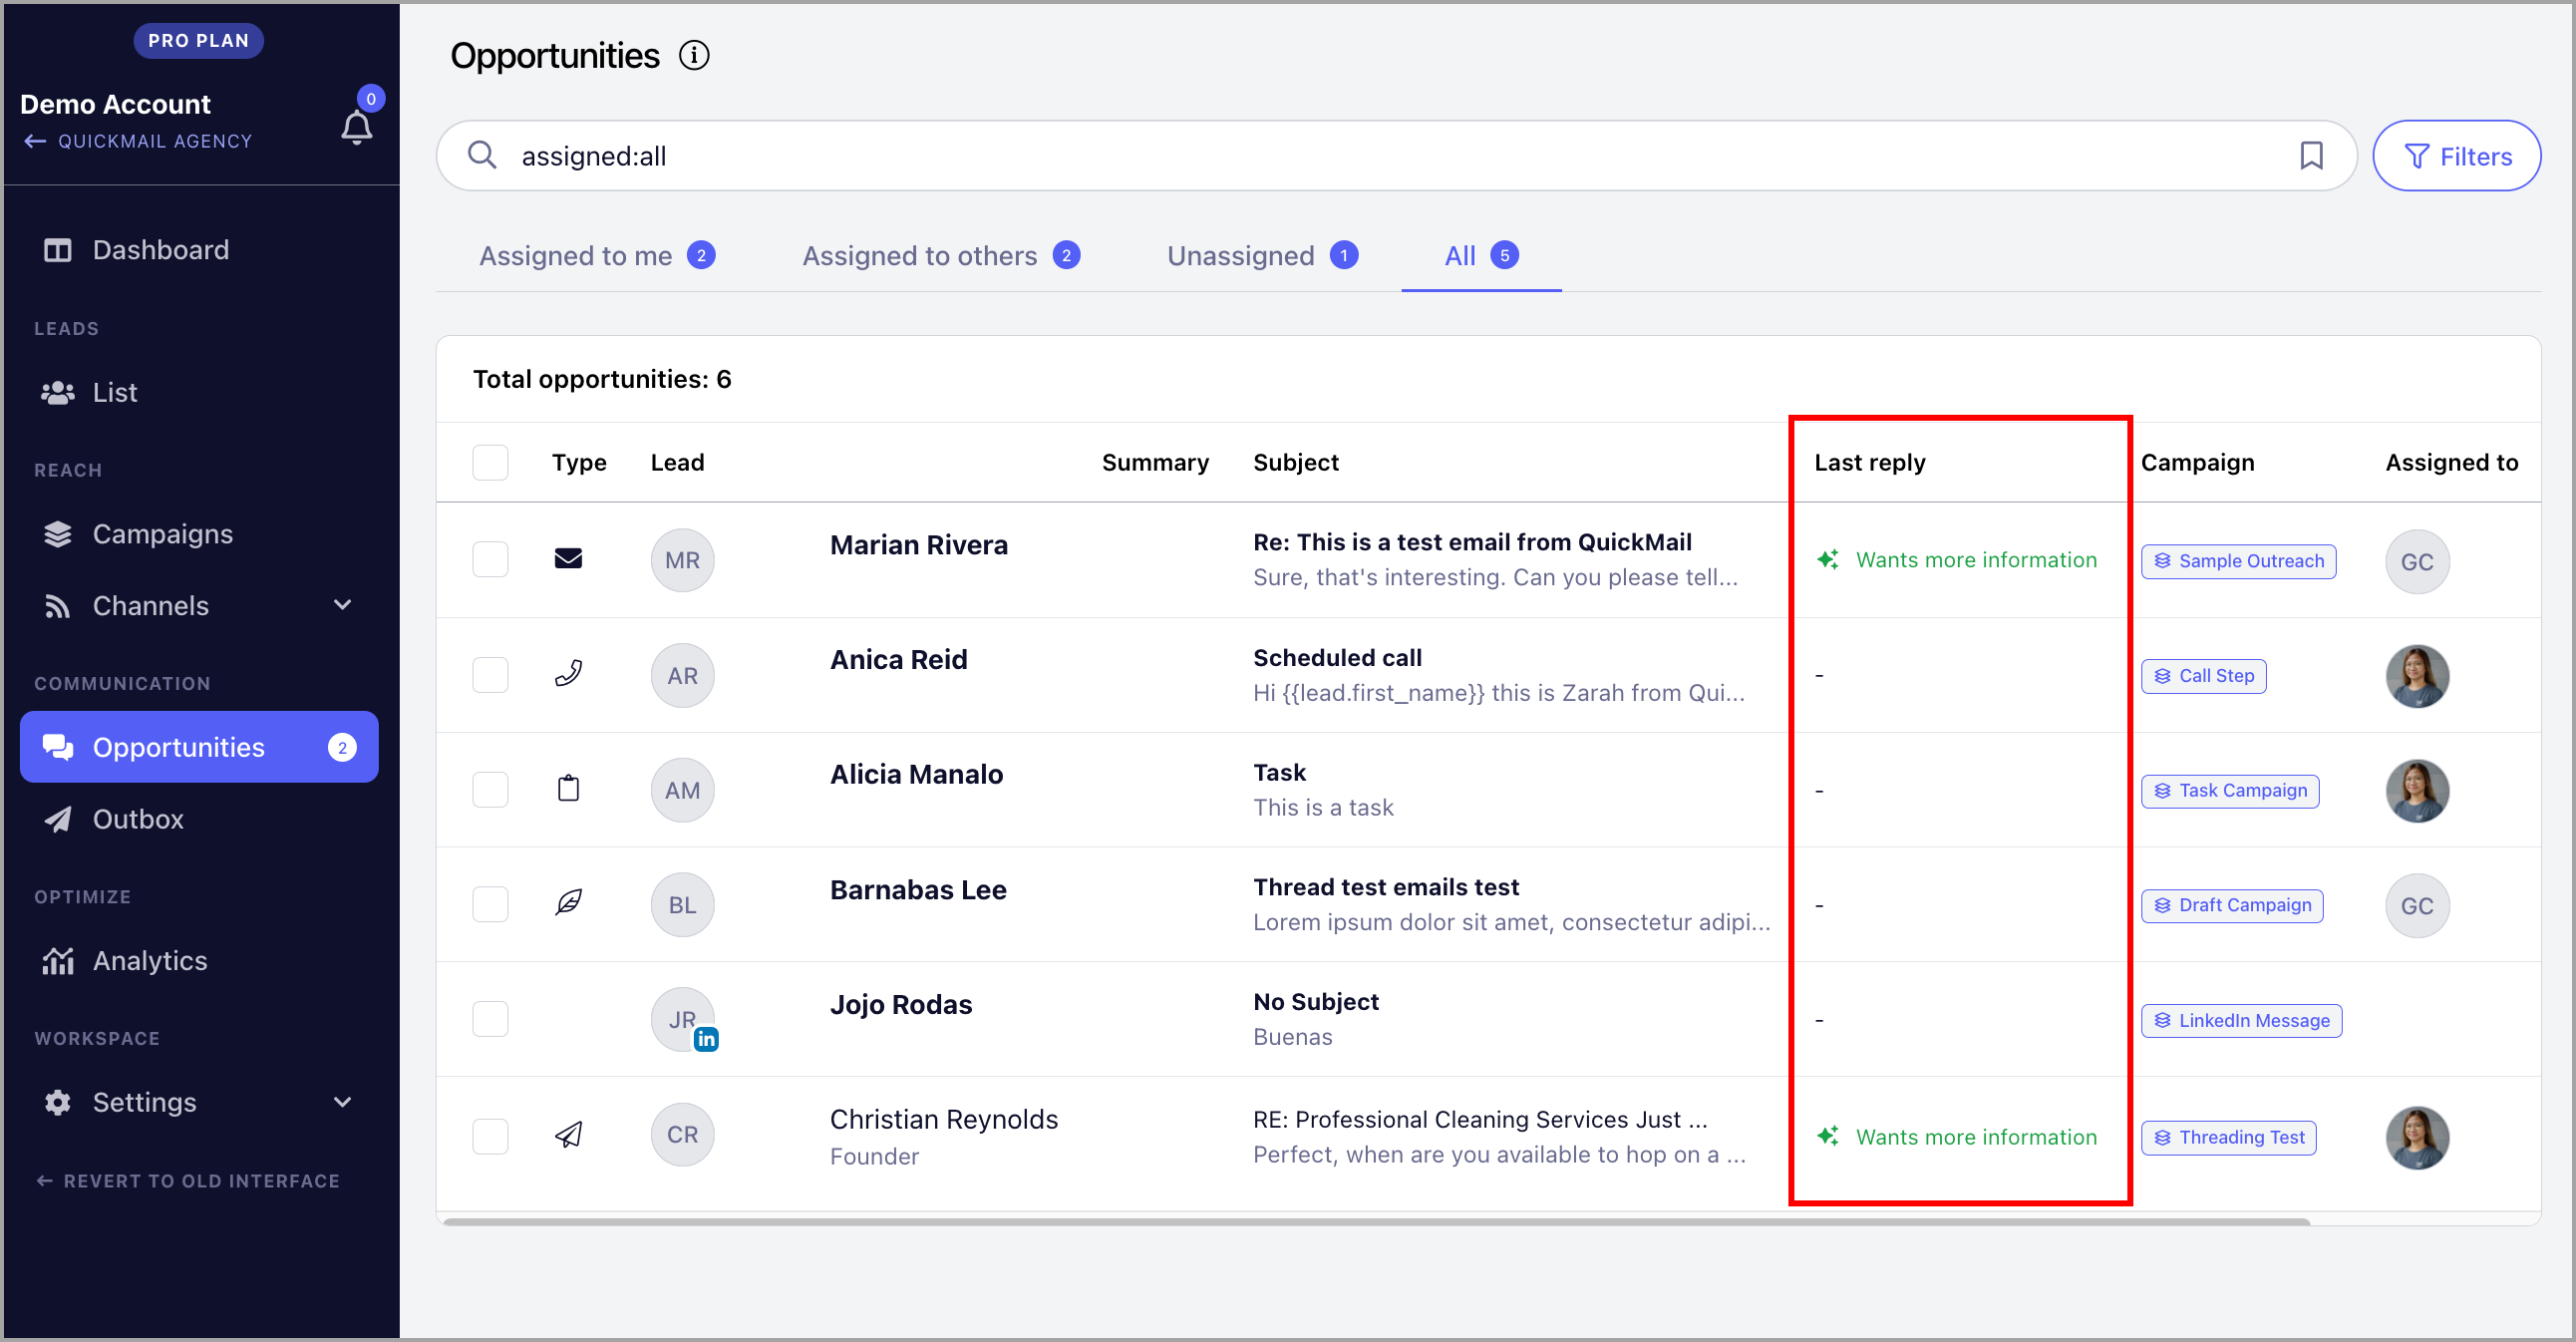Screen dimensions: 2576x1342
Task: Click the GC assignee avatar in Barnabas Lee row
Action: coord(2417,906)
